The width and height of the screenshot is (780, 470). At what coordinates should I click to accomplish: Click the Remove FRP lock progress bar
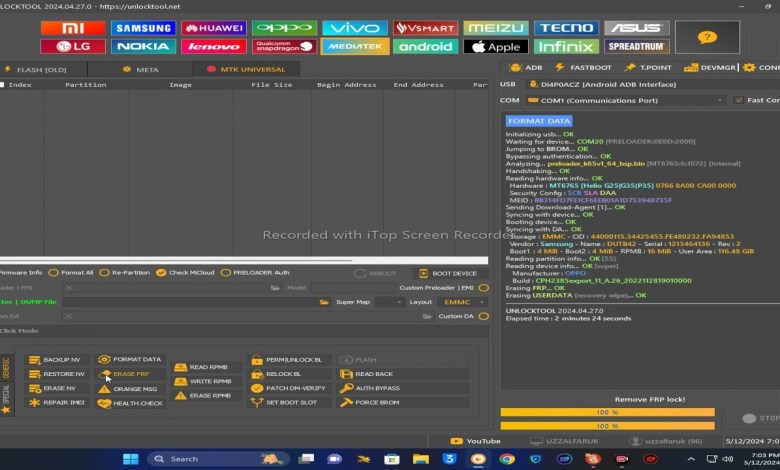coord(607,412)
